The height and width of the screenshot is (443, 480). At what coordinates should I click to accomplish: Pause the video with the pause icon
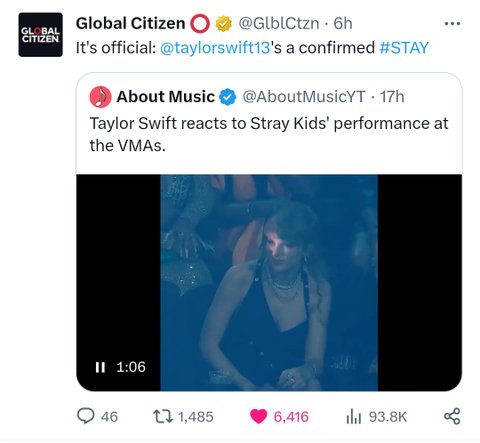(100, 367)
